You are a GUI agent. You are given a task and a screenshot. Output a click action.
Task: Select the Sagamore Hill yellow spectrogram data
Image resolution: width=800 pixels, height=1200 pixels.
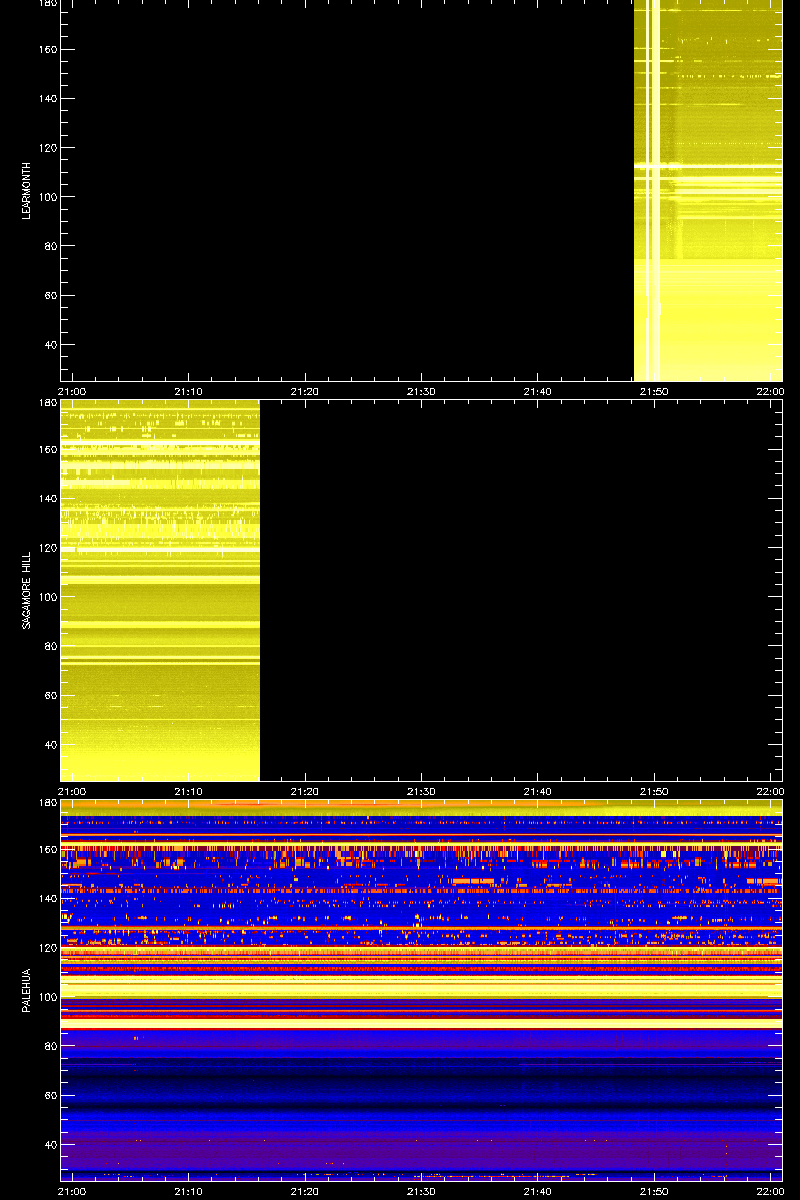(x=160, y=590)
